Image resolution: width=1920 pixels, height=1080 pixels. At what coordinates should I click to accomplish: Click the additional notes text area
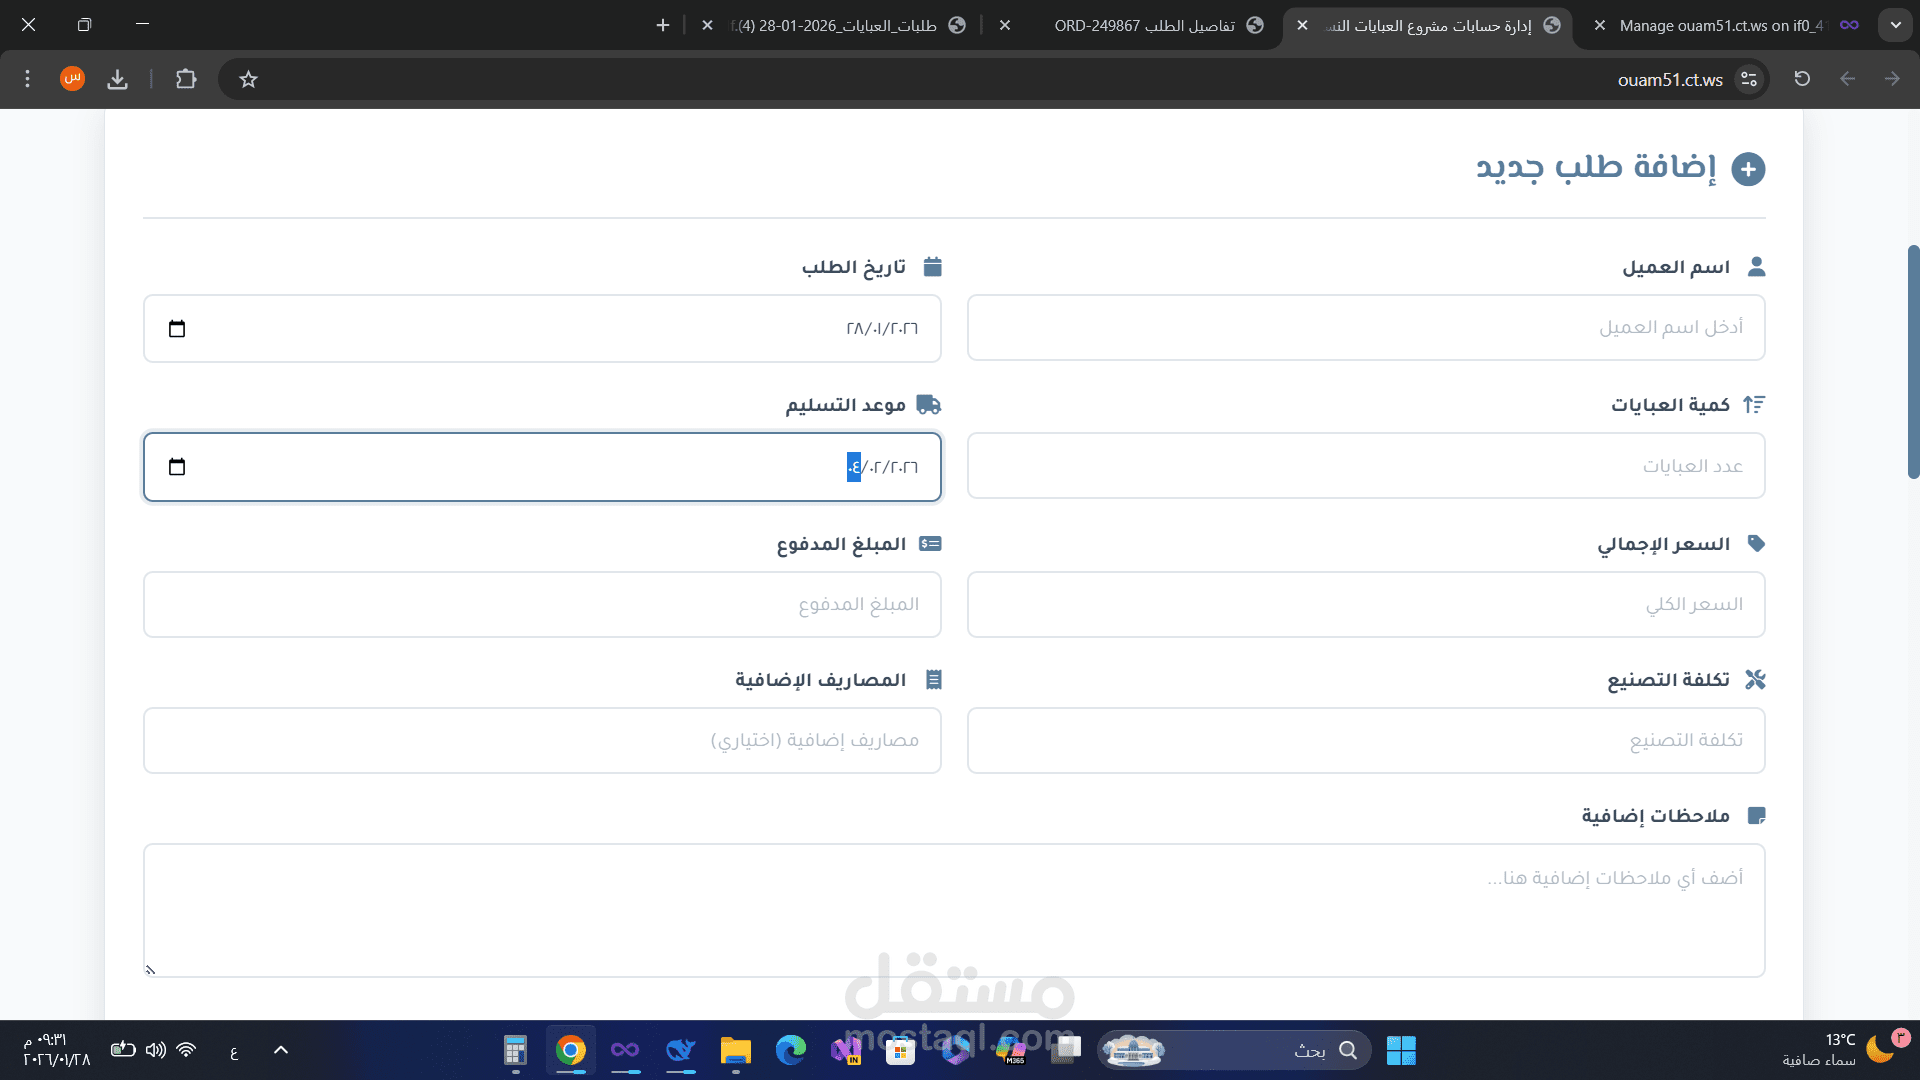[x=954, y=910]
